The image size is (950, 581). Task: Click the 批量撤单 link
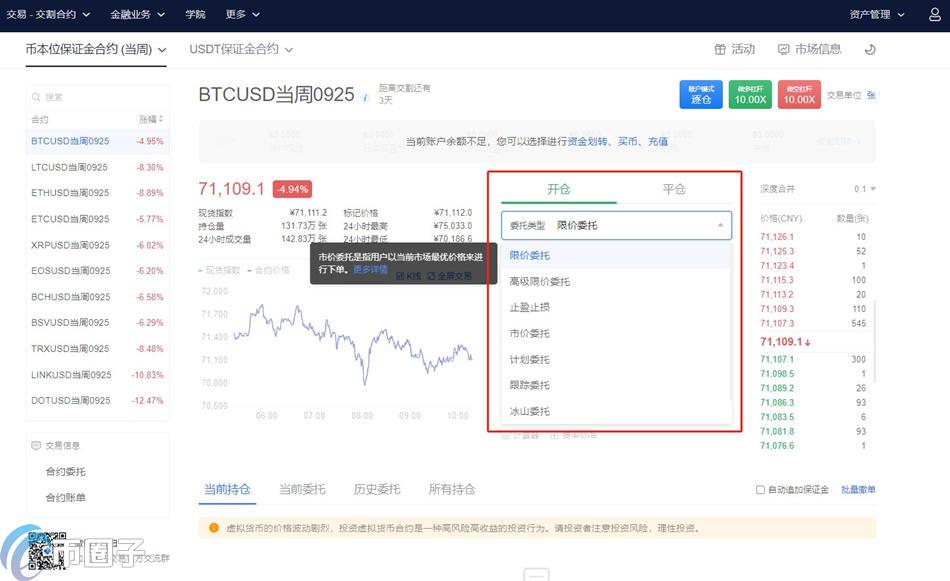(859, 490)
